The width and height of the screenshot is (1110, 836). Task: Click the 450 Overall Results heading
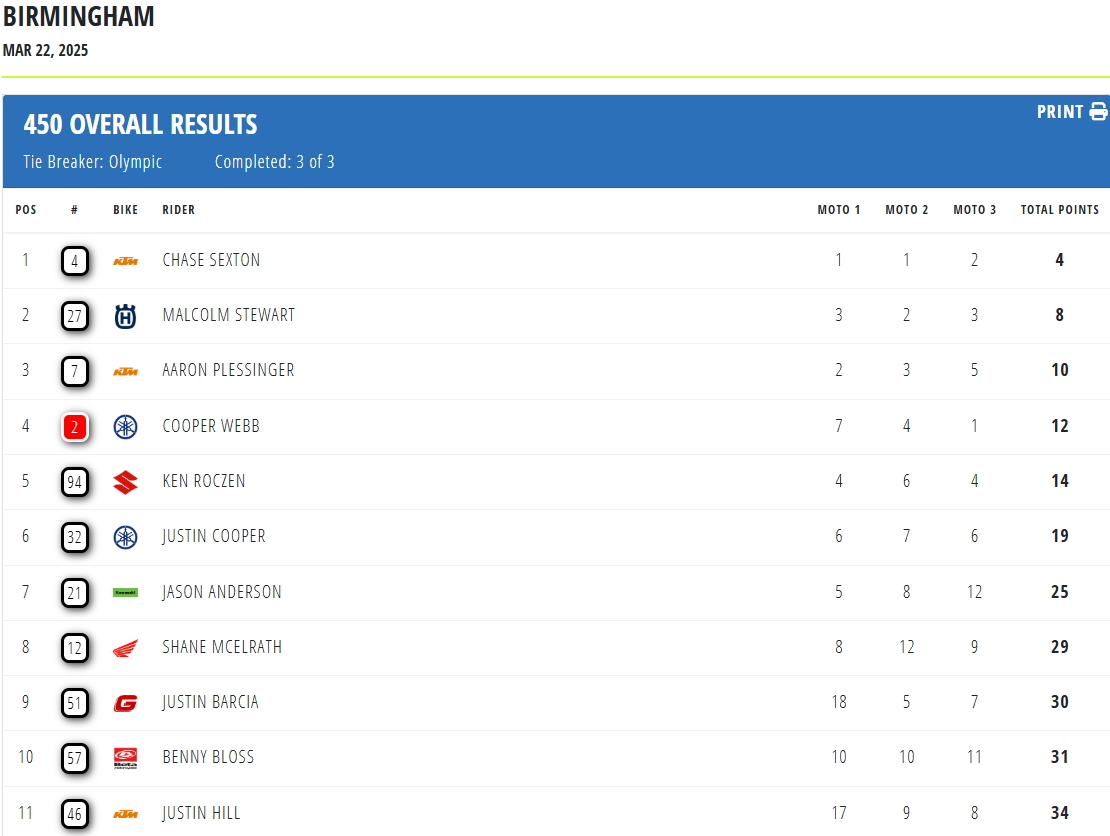141,125
